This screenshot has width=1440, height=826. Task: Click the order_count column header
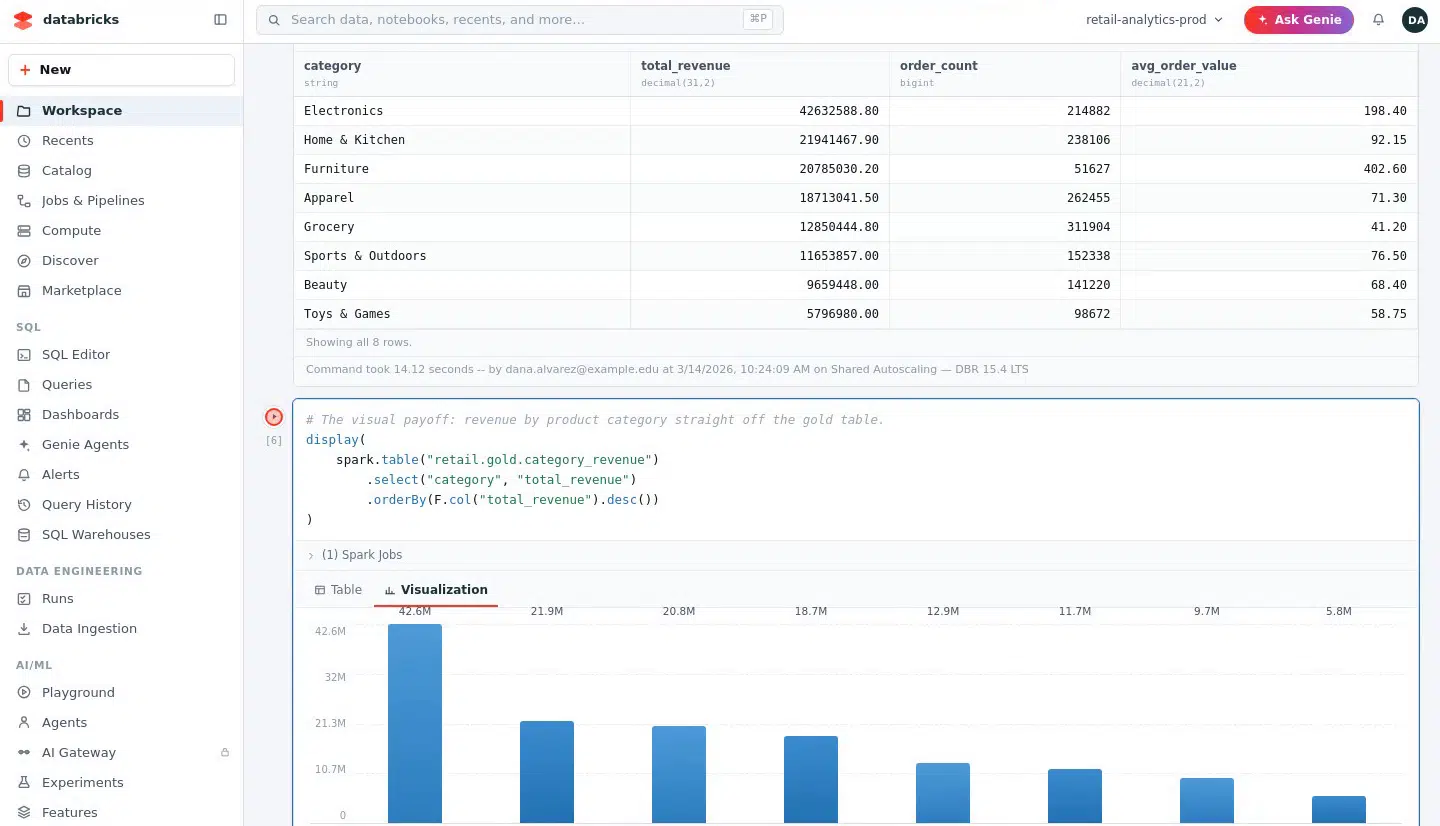pos(1005,73)
